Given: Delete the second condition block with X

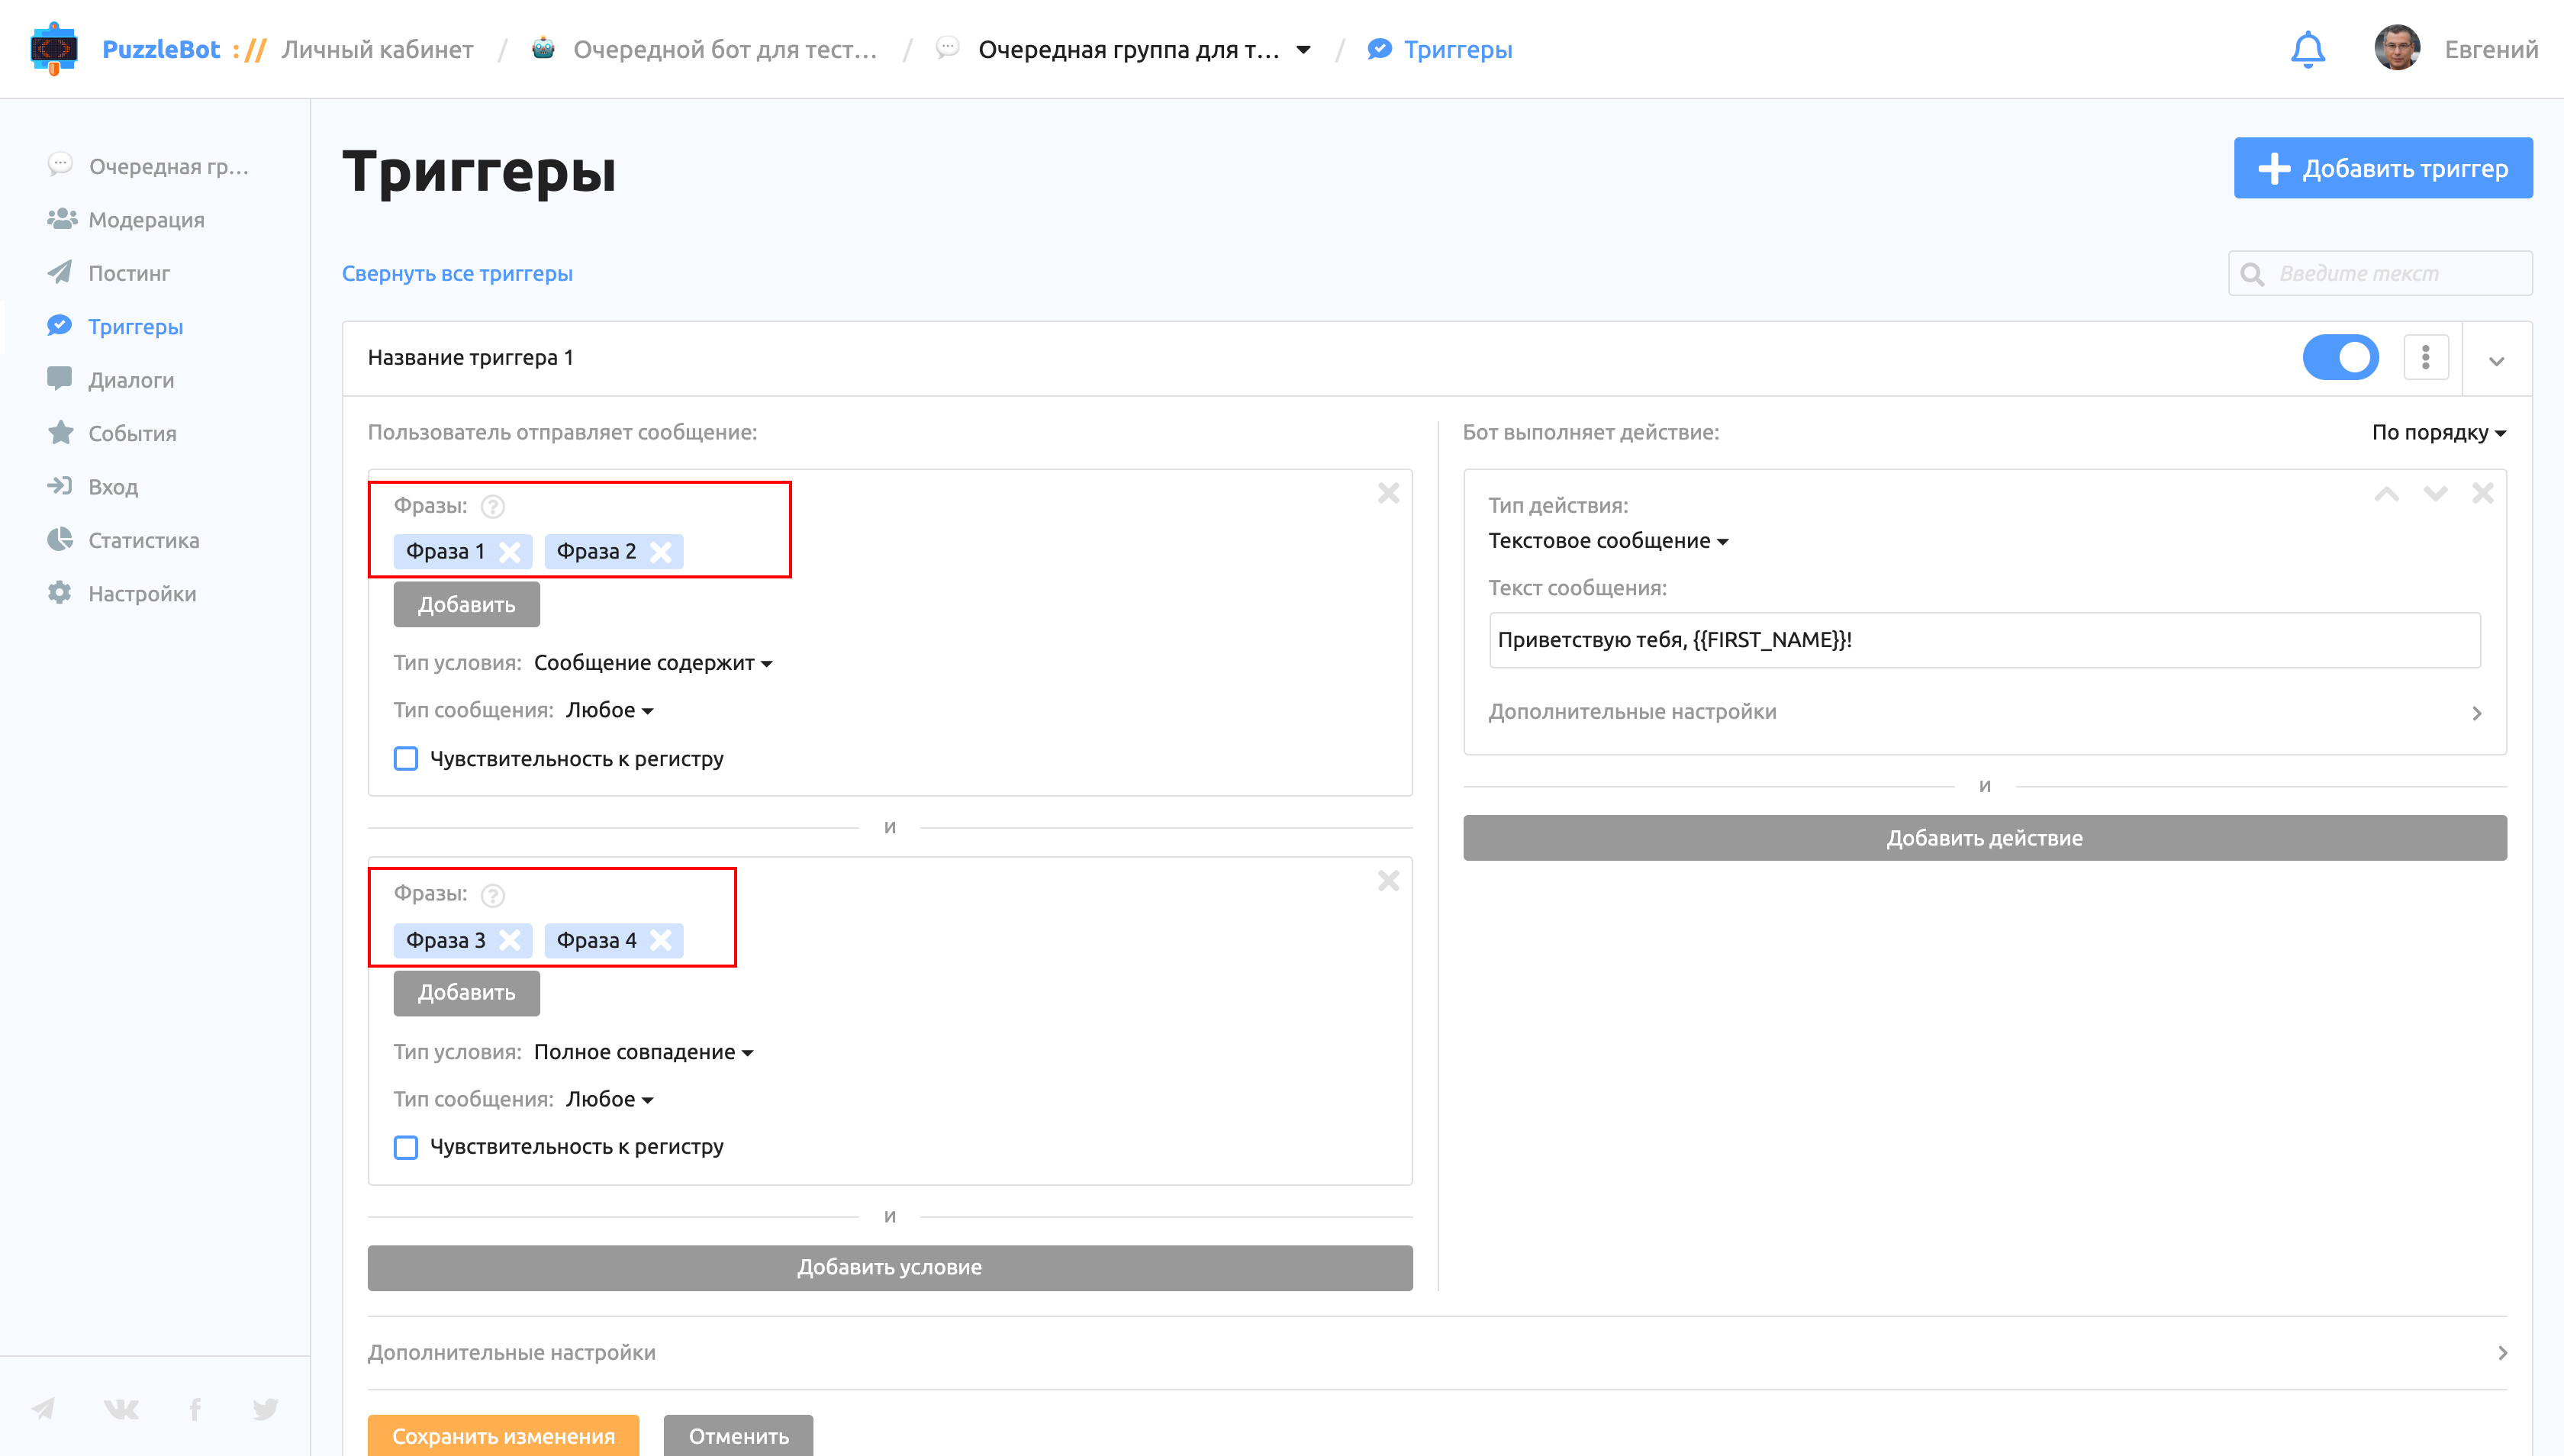Looking at the screenshot, I should coord(1388,881).
